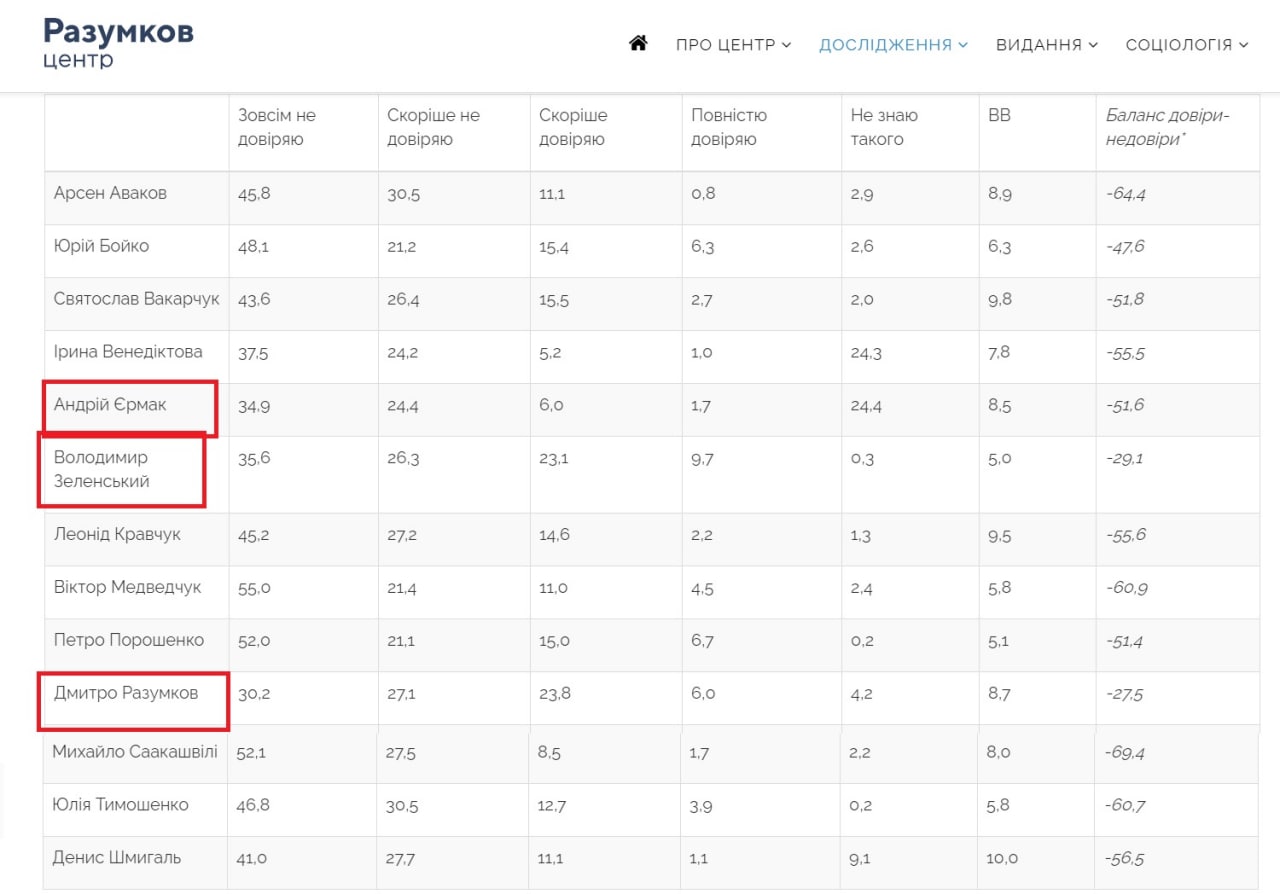Click Зеленський's 'Скоріше довіряю' value 23,1

(x=553, y=459)
